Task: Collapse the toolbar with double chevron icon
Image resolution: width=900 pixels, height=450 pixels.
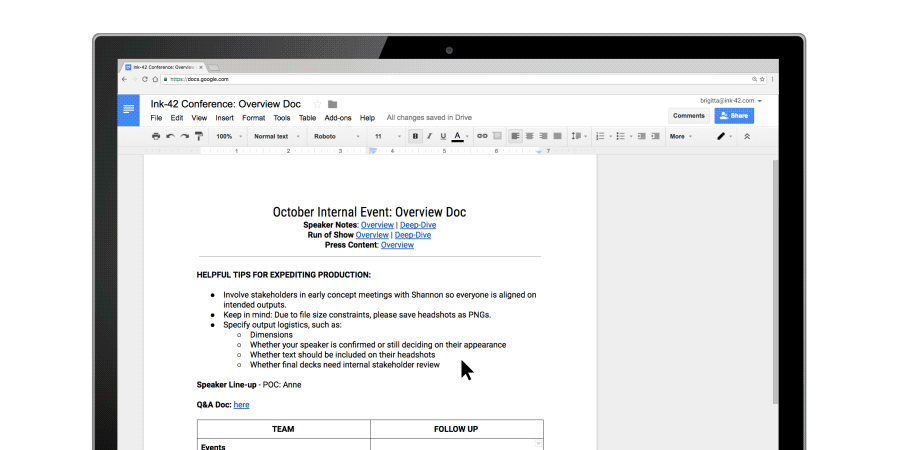Action: coord(746,136)
